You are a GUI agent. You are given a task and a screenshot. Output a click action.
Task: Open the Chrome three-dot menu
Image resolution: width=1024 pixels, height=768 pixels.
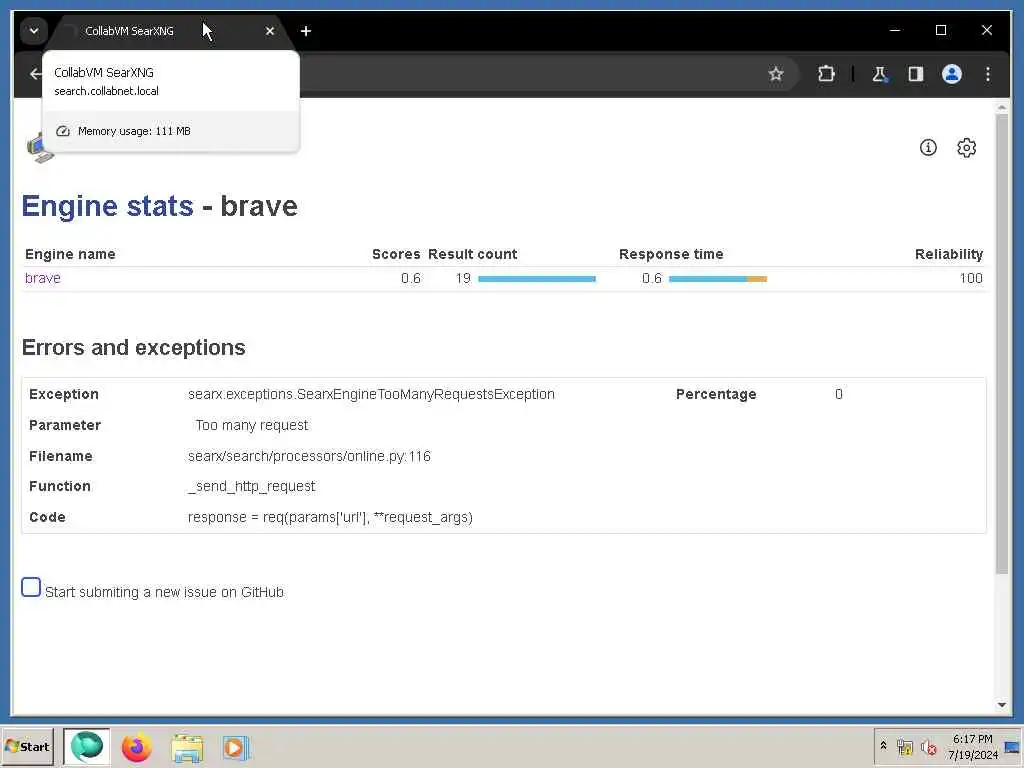pyautogui.click(x=987, y=74)
